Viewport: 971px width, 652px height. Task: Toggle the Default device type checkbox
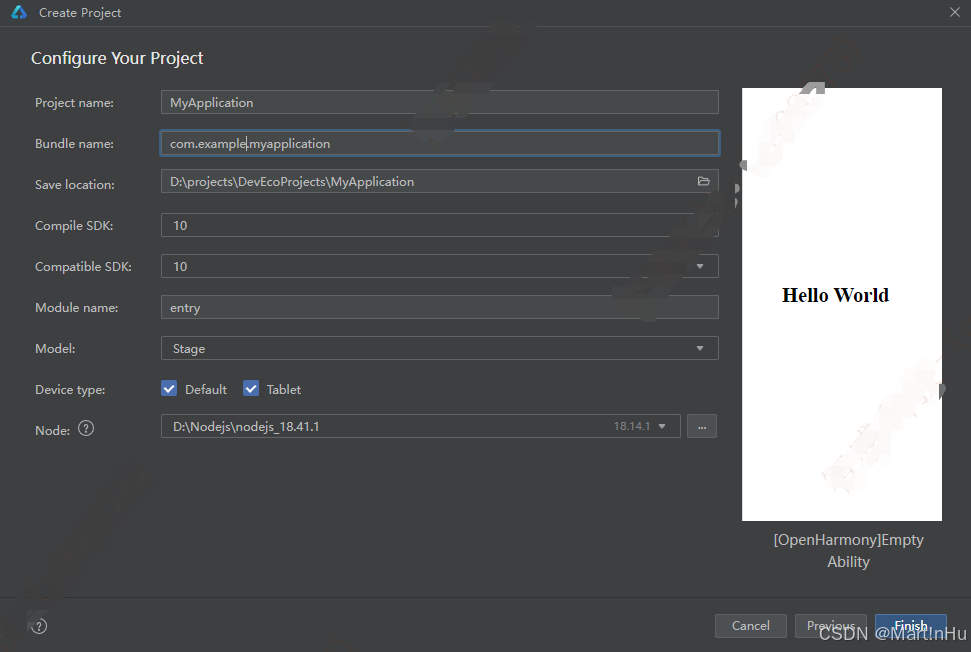tap(169, 389)
